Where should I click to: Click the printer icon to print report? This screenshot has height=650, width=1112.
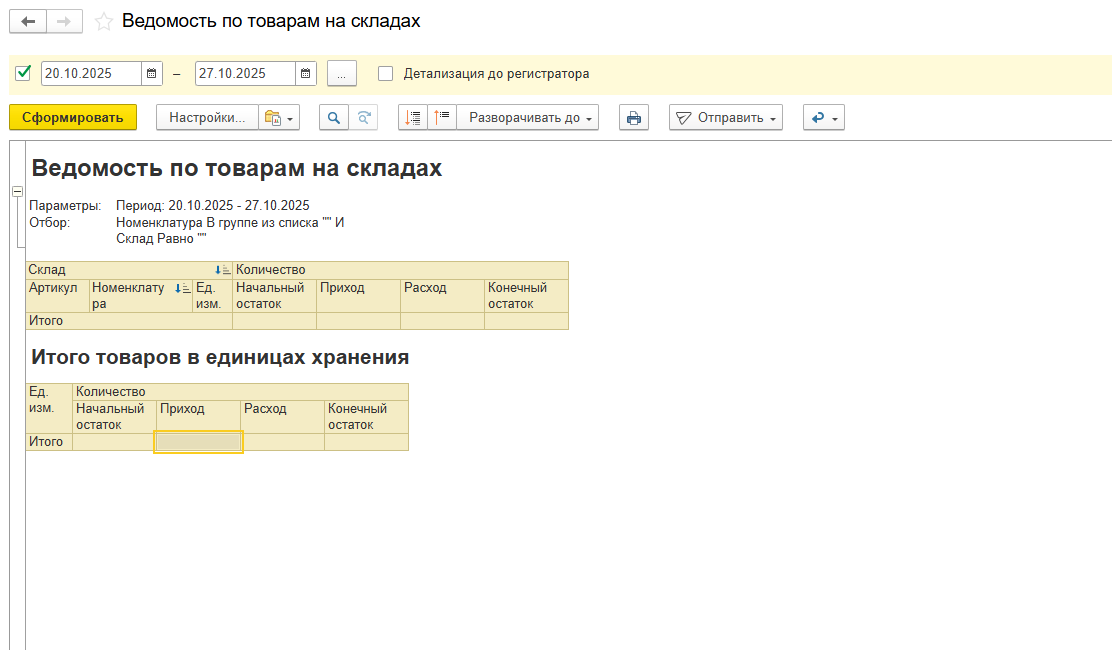[633, 118]
